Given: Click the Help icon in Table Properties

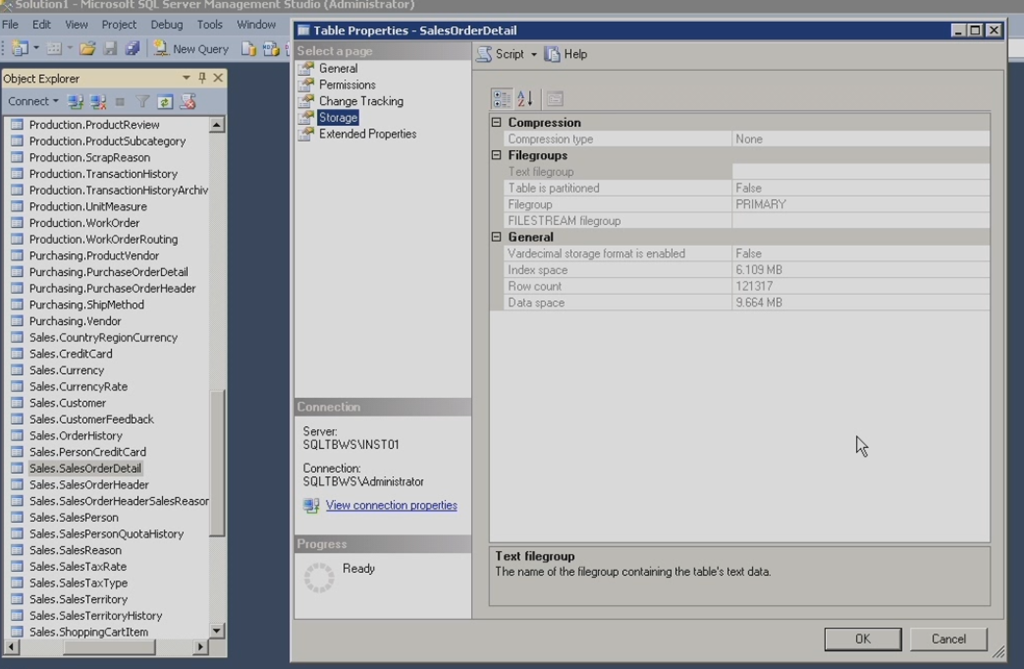Looking at the screenshot, I should [552, 54].
